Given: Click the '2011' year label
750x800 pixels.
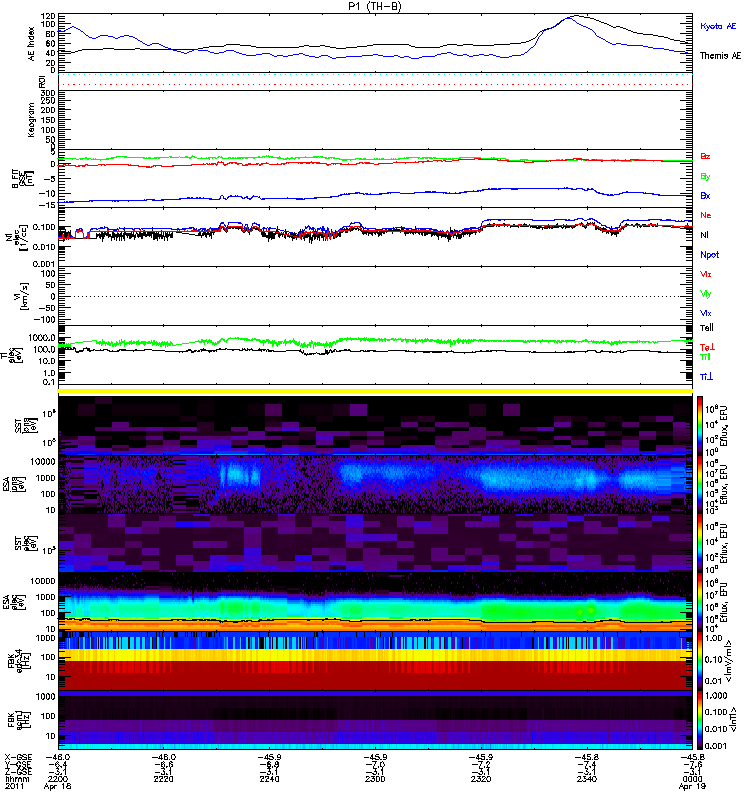Looking at the screenshot, I should [14, 786].
